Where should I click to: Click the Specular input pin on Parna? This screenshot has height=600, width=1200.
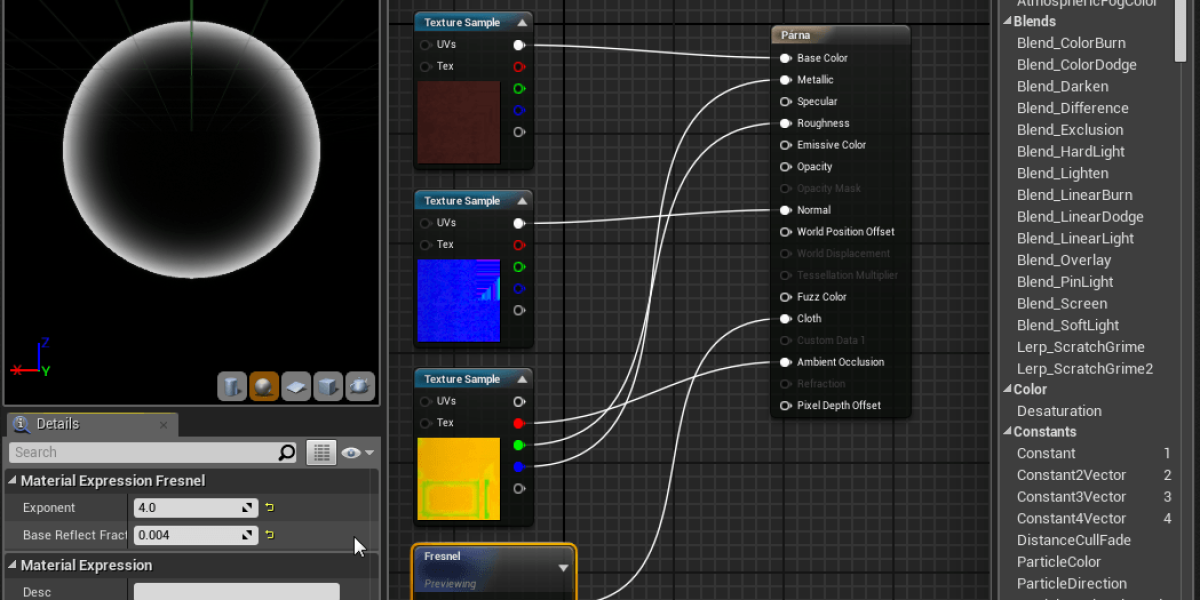786,102
